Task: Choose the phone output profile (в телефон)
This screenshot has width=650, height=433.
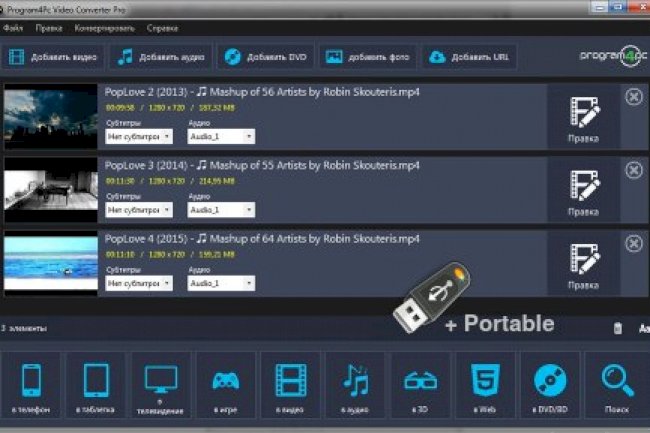Action: click(31, 387)
